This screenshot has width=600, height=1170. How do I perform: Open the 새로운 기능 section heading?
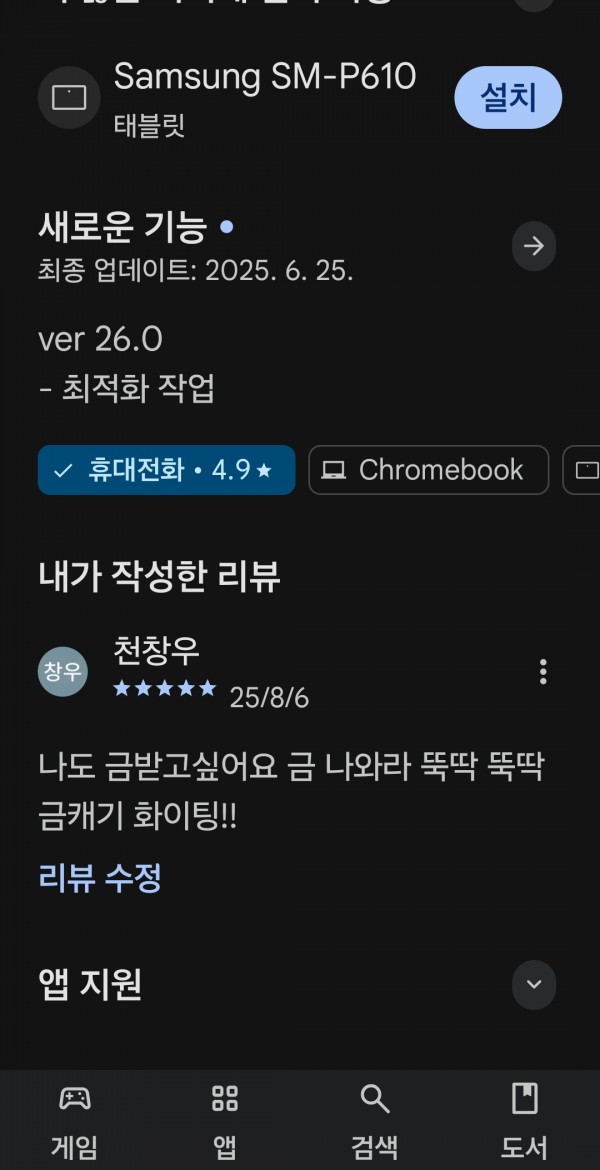click(x=122, y=228)
